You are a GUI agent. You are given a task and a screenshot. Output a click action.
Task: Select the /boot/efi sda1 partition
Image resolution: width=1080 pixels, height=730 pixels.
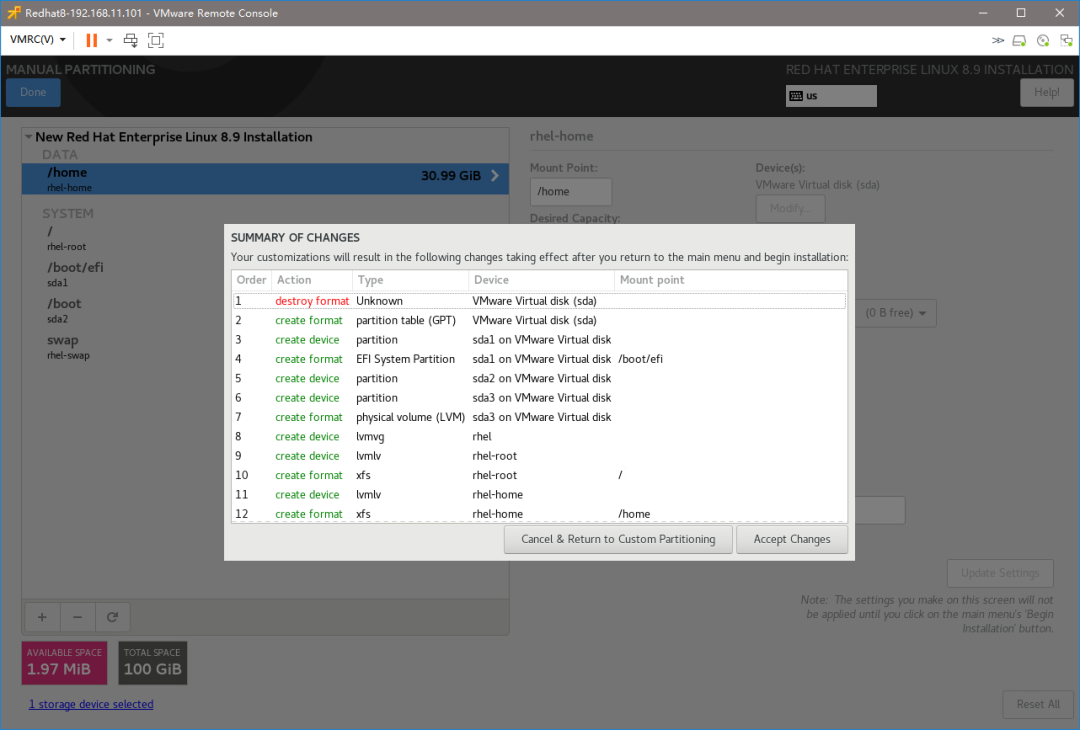(265, 274)
